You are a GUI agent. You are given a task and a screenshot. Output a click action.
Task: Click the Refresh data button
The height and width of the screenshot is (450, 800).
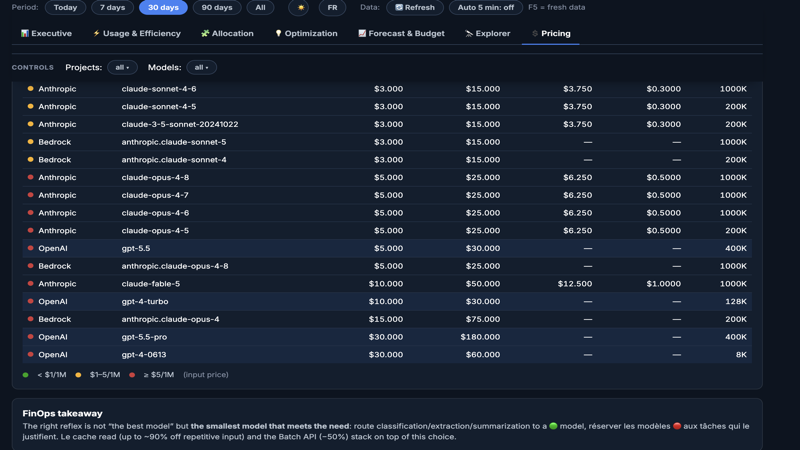(x=415, y=8)
